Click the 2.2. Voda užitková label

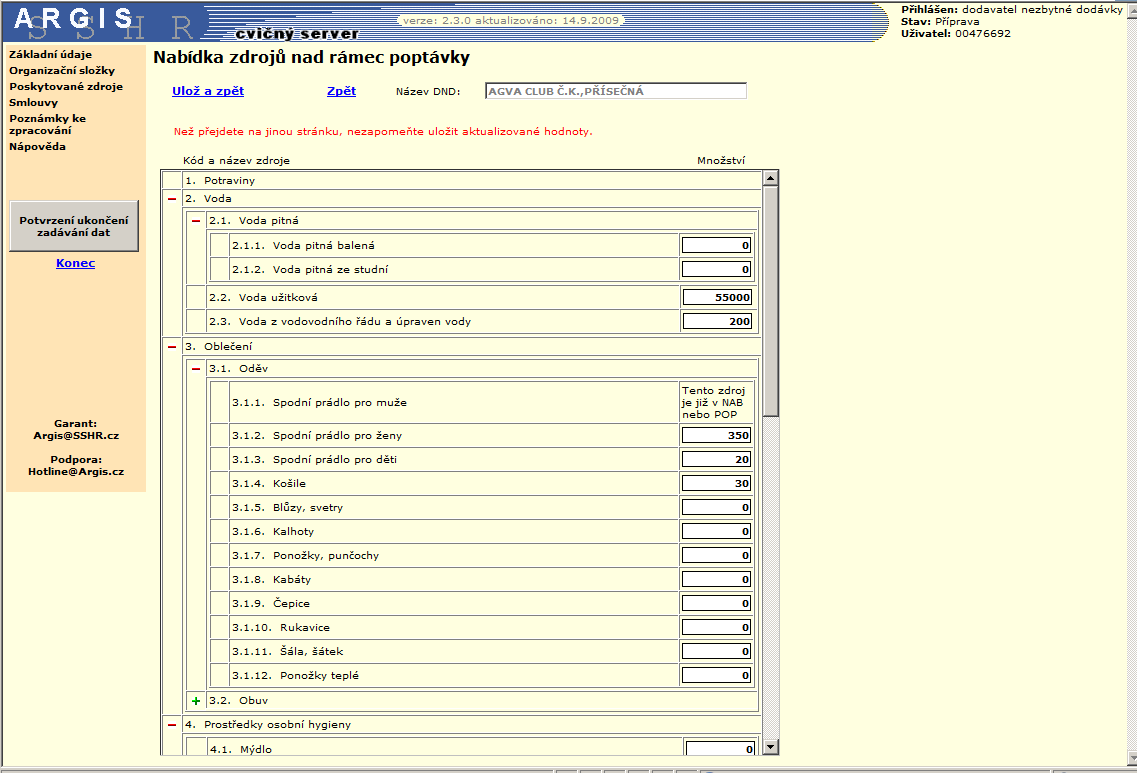click(x=263, y=297)
